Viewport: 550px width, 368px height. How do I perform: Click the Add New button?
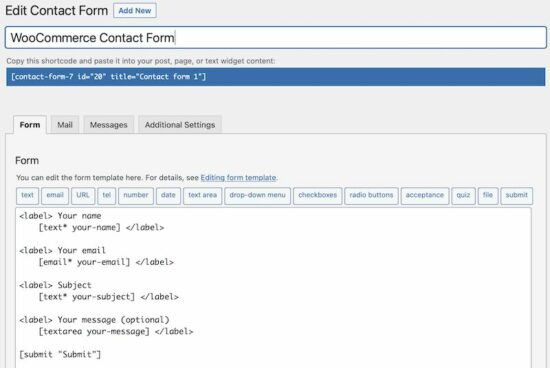pos(135,11)
